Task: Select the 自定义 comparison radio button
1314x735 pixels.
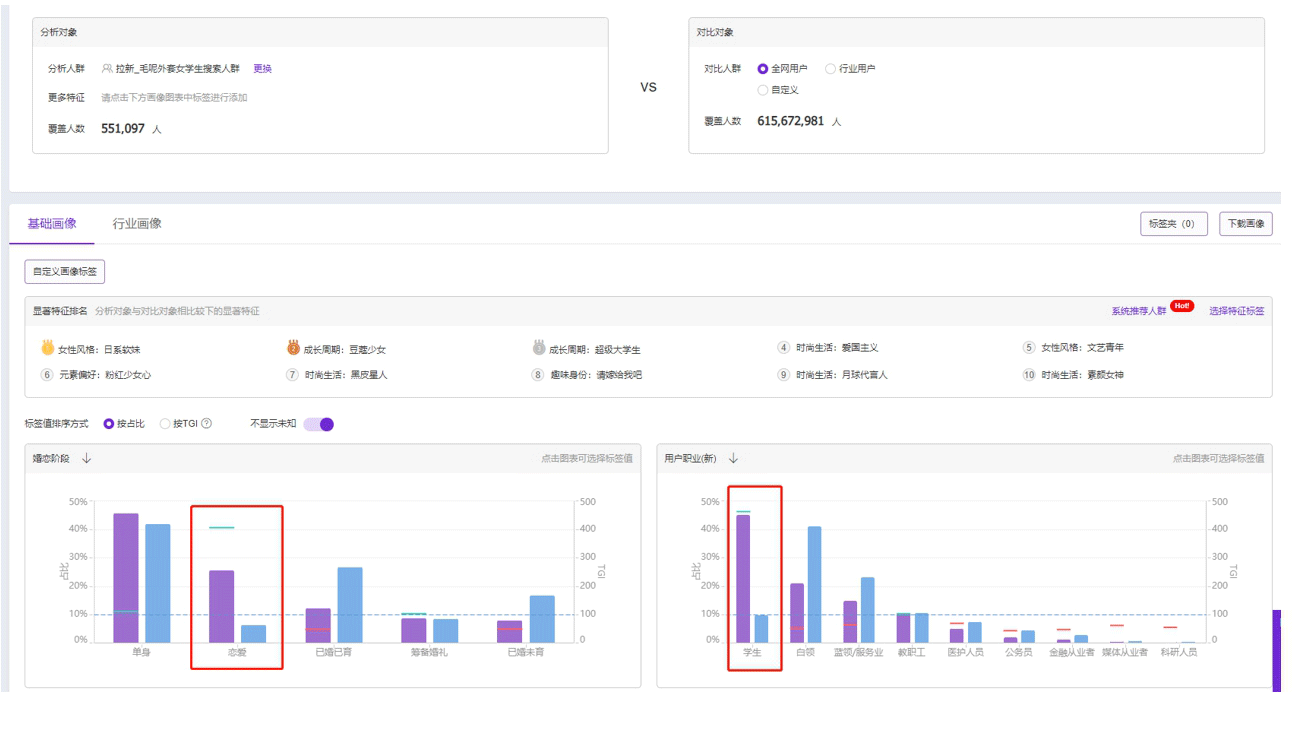Action: pos(763,90)
